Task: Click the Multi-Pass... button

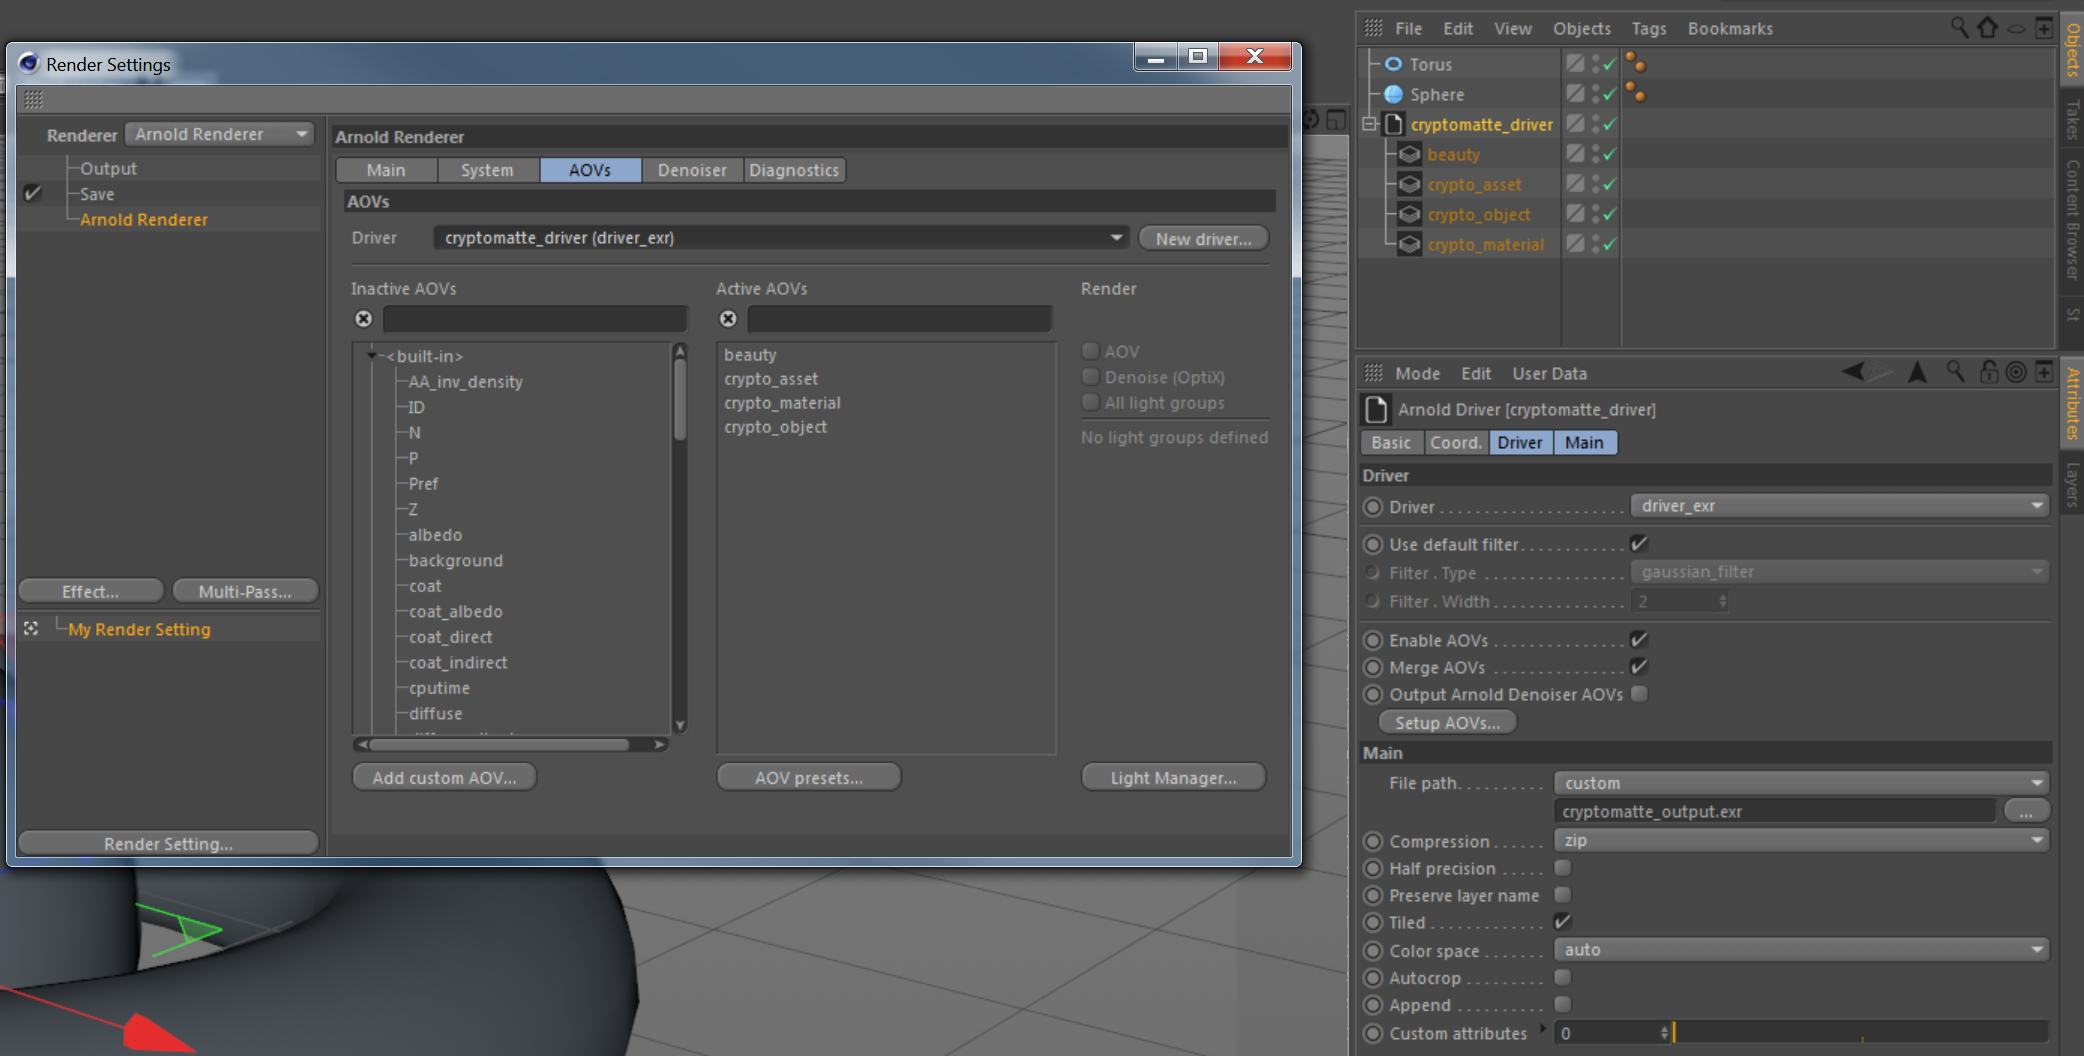Action: click(245, 591)
